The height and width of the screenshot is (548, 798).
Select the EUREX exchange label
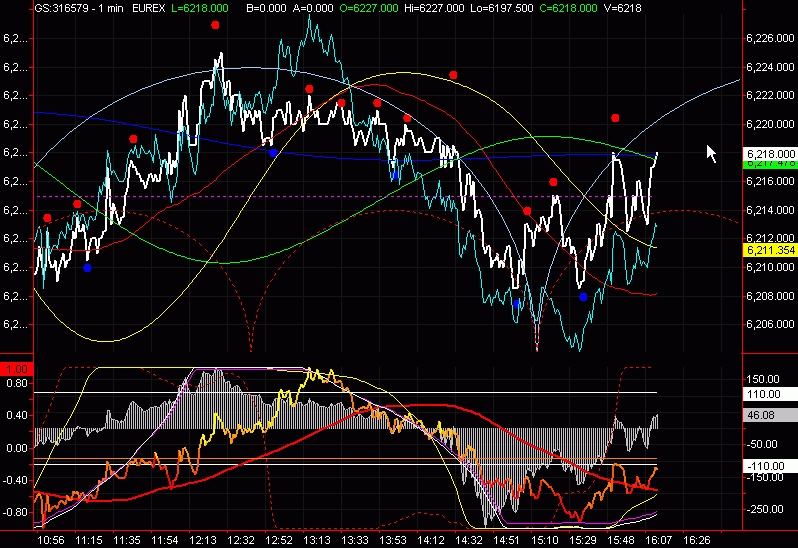(x=149, y=8)
